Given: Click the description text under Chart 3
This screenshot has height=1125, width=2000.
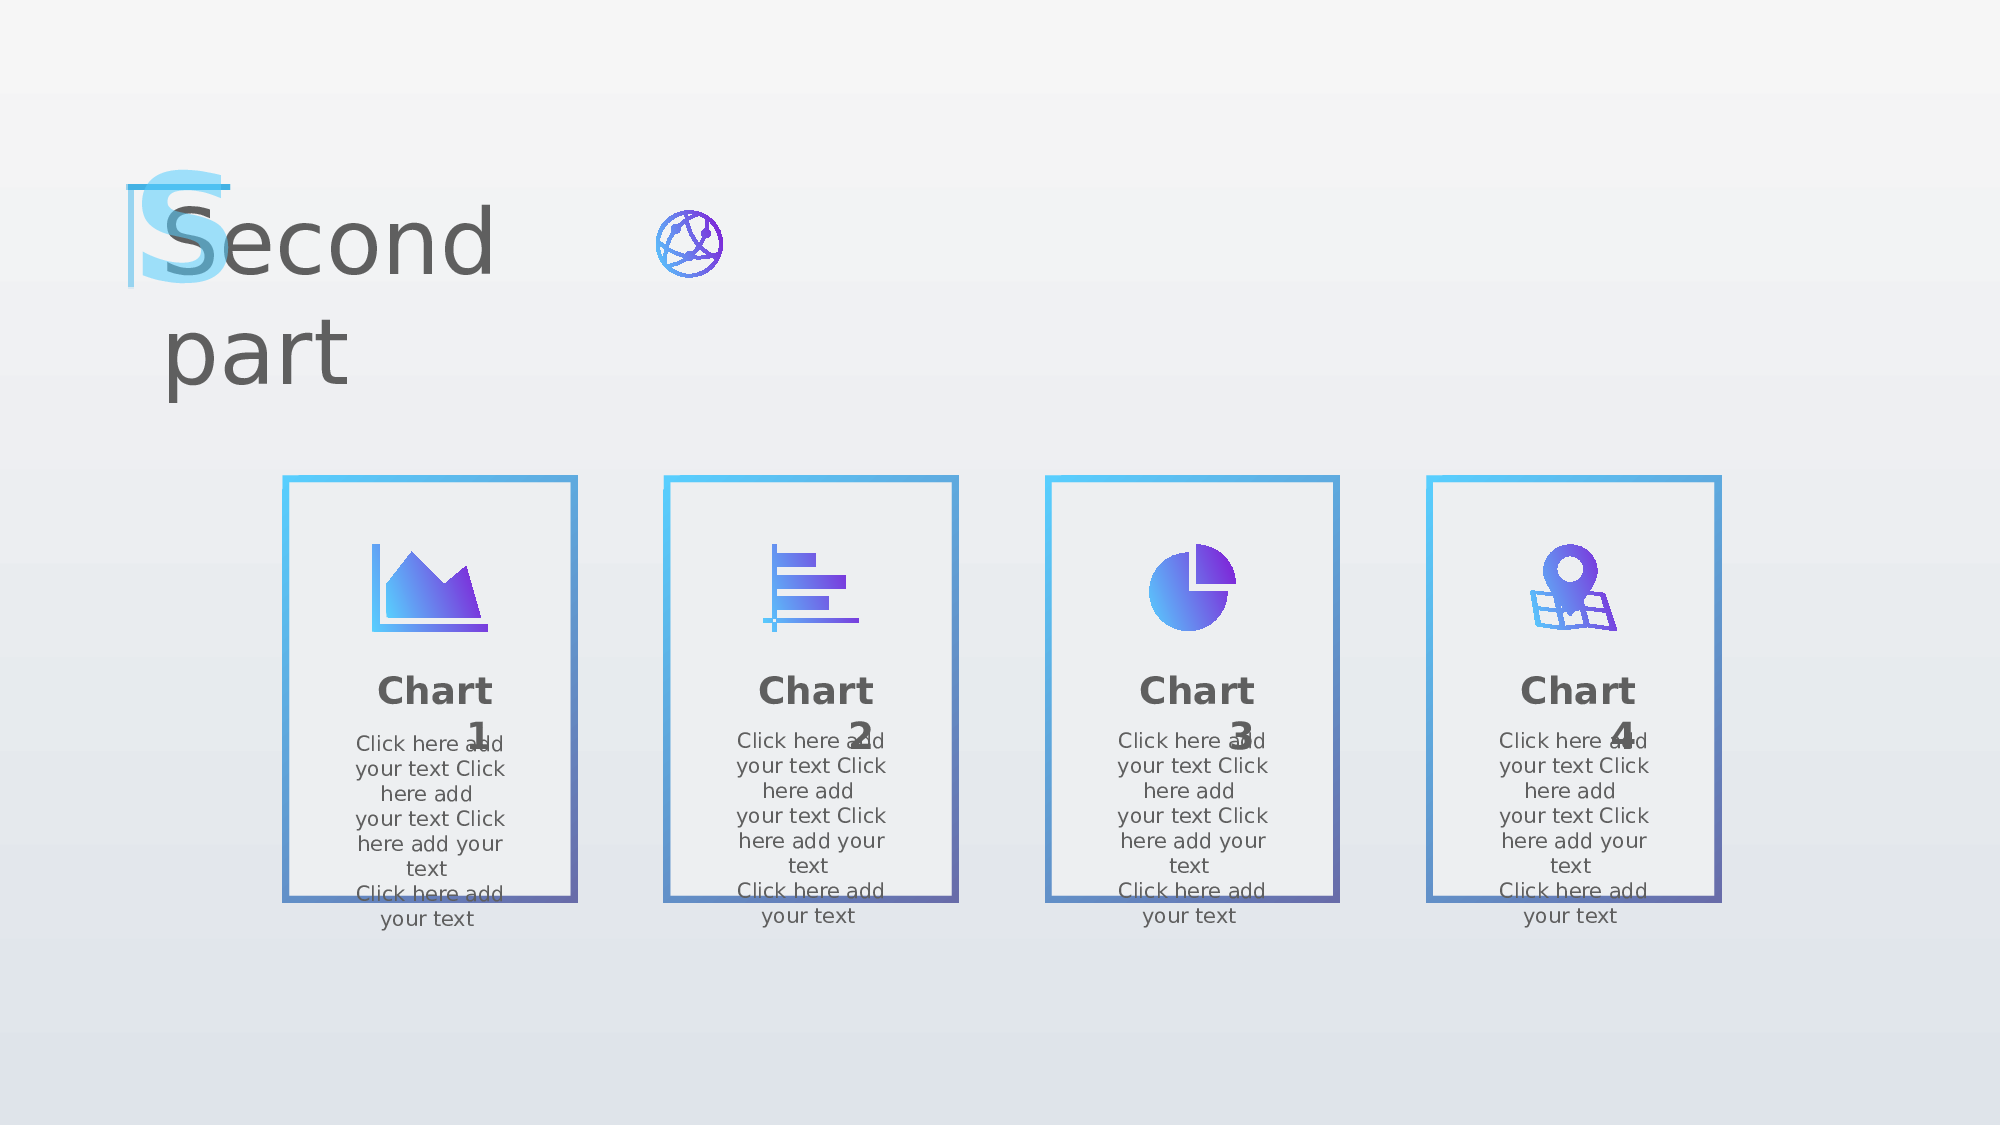Looking at the screenshot, I should [1192, 828].
